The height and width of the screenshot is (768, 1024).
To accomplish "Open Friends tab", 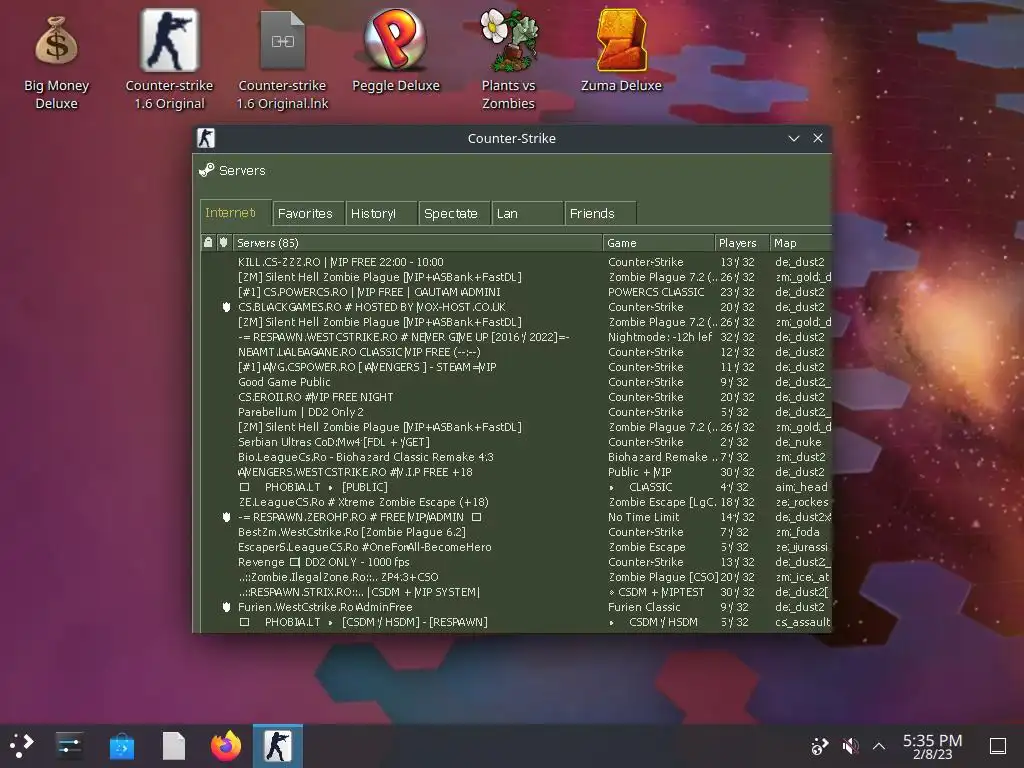I will coord(600,213).
